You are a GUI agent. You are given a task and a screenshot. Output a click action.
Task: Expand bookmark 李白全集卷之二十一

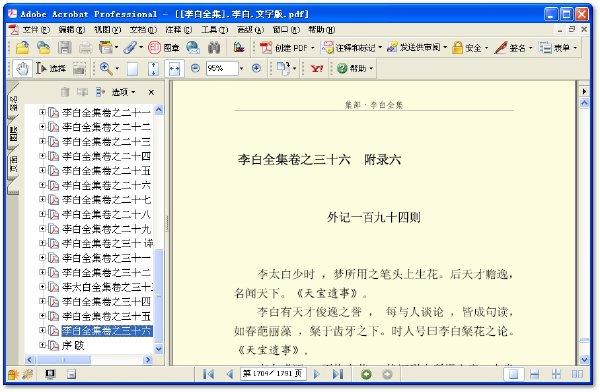click(x=42, y=112)
